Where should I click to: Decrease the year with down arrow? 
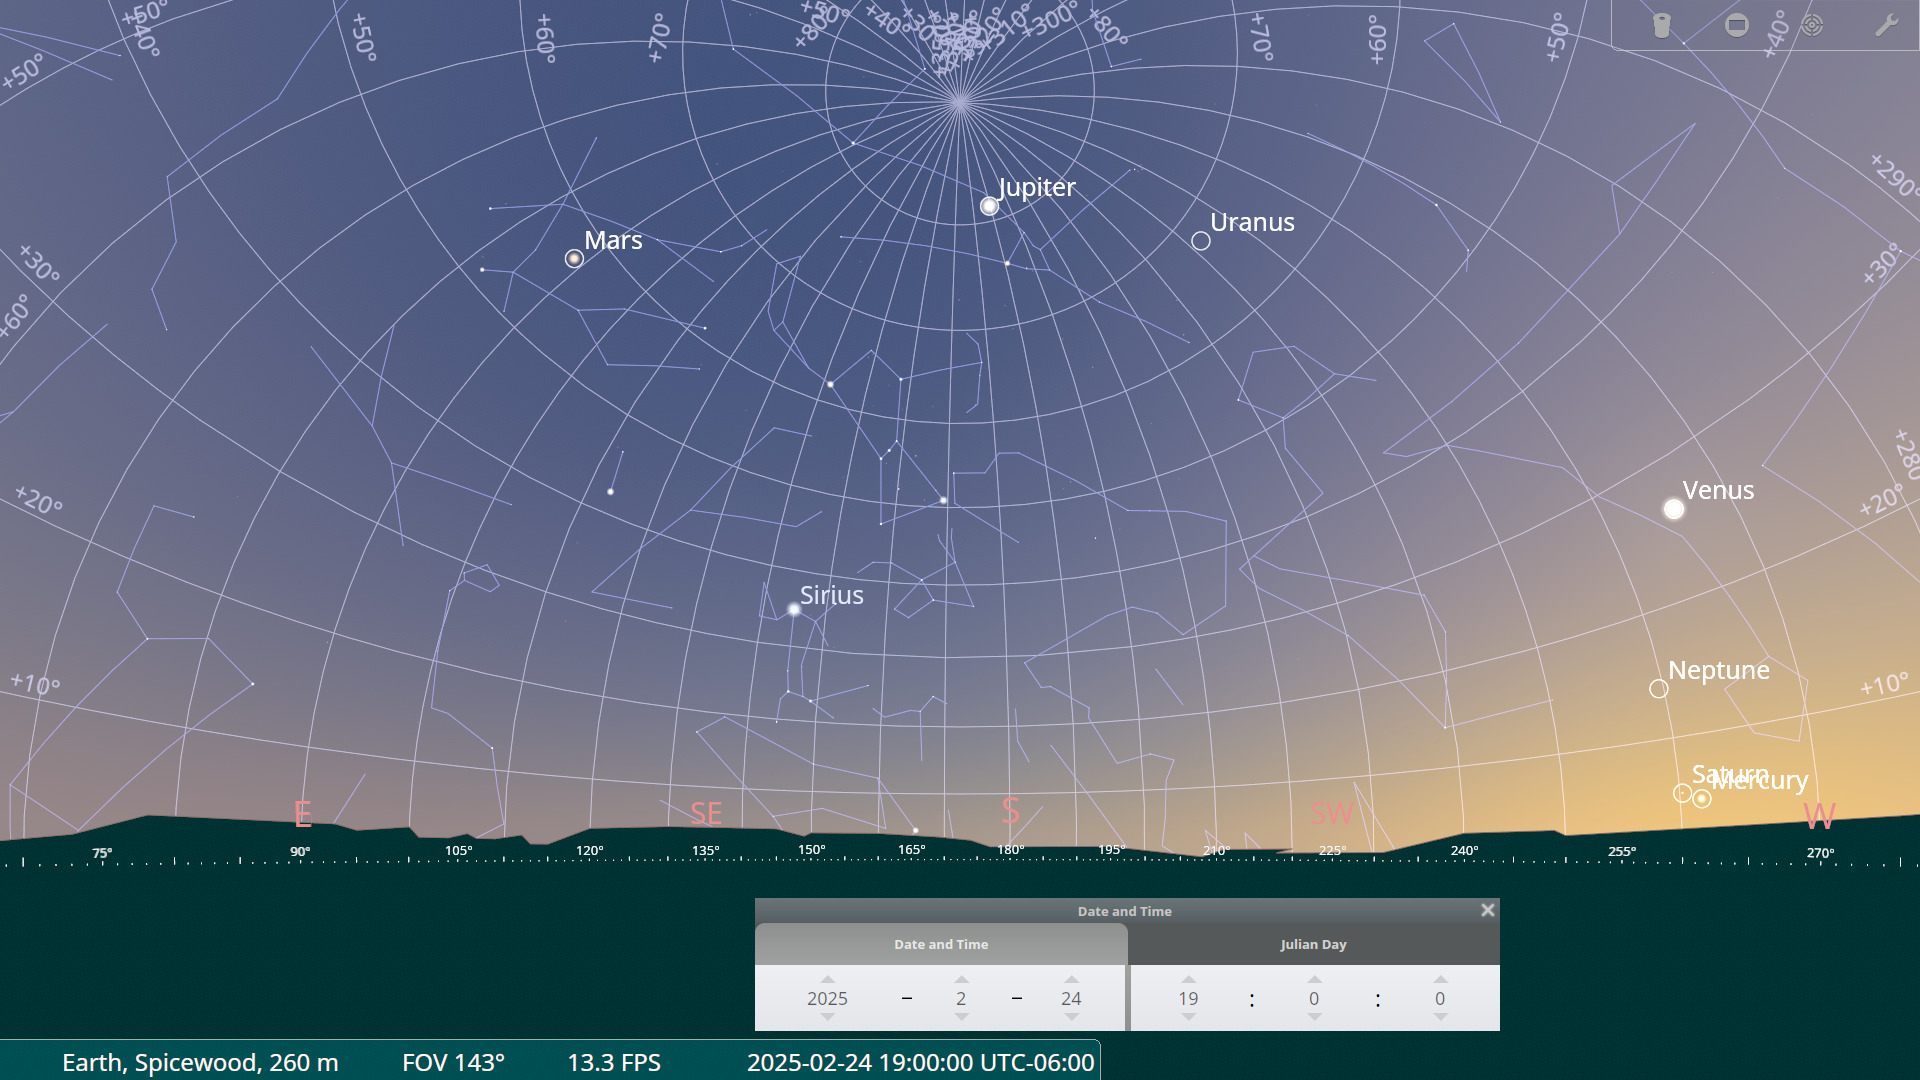pyautogui.click(x=827, y=1018)
